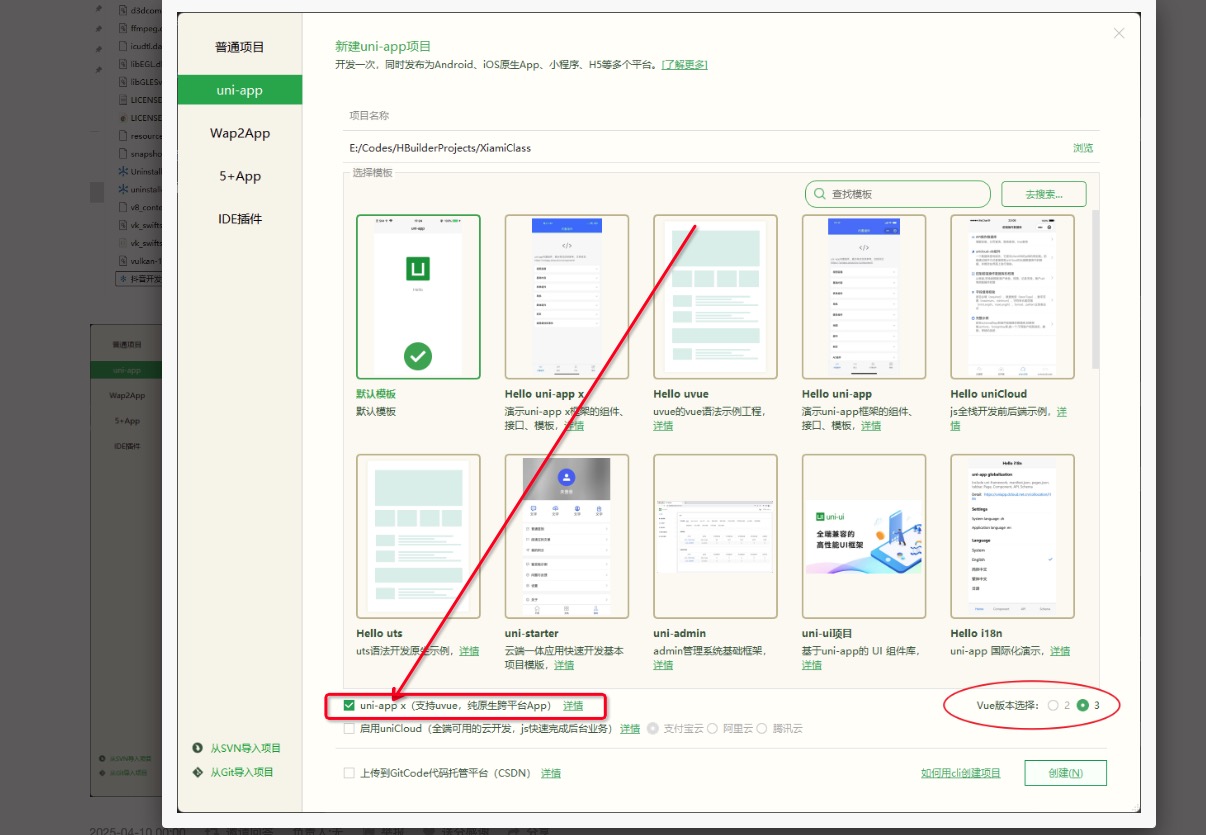Click 浏览 to browse for a folder

click(1083, 148)
